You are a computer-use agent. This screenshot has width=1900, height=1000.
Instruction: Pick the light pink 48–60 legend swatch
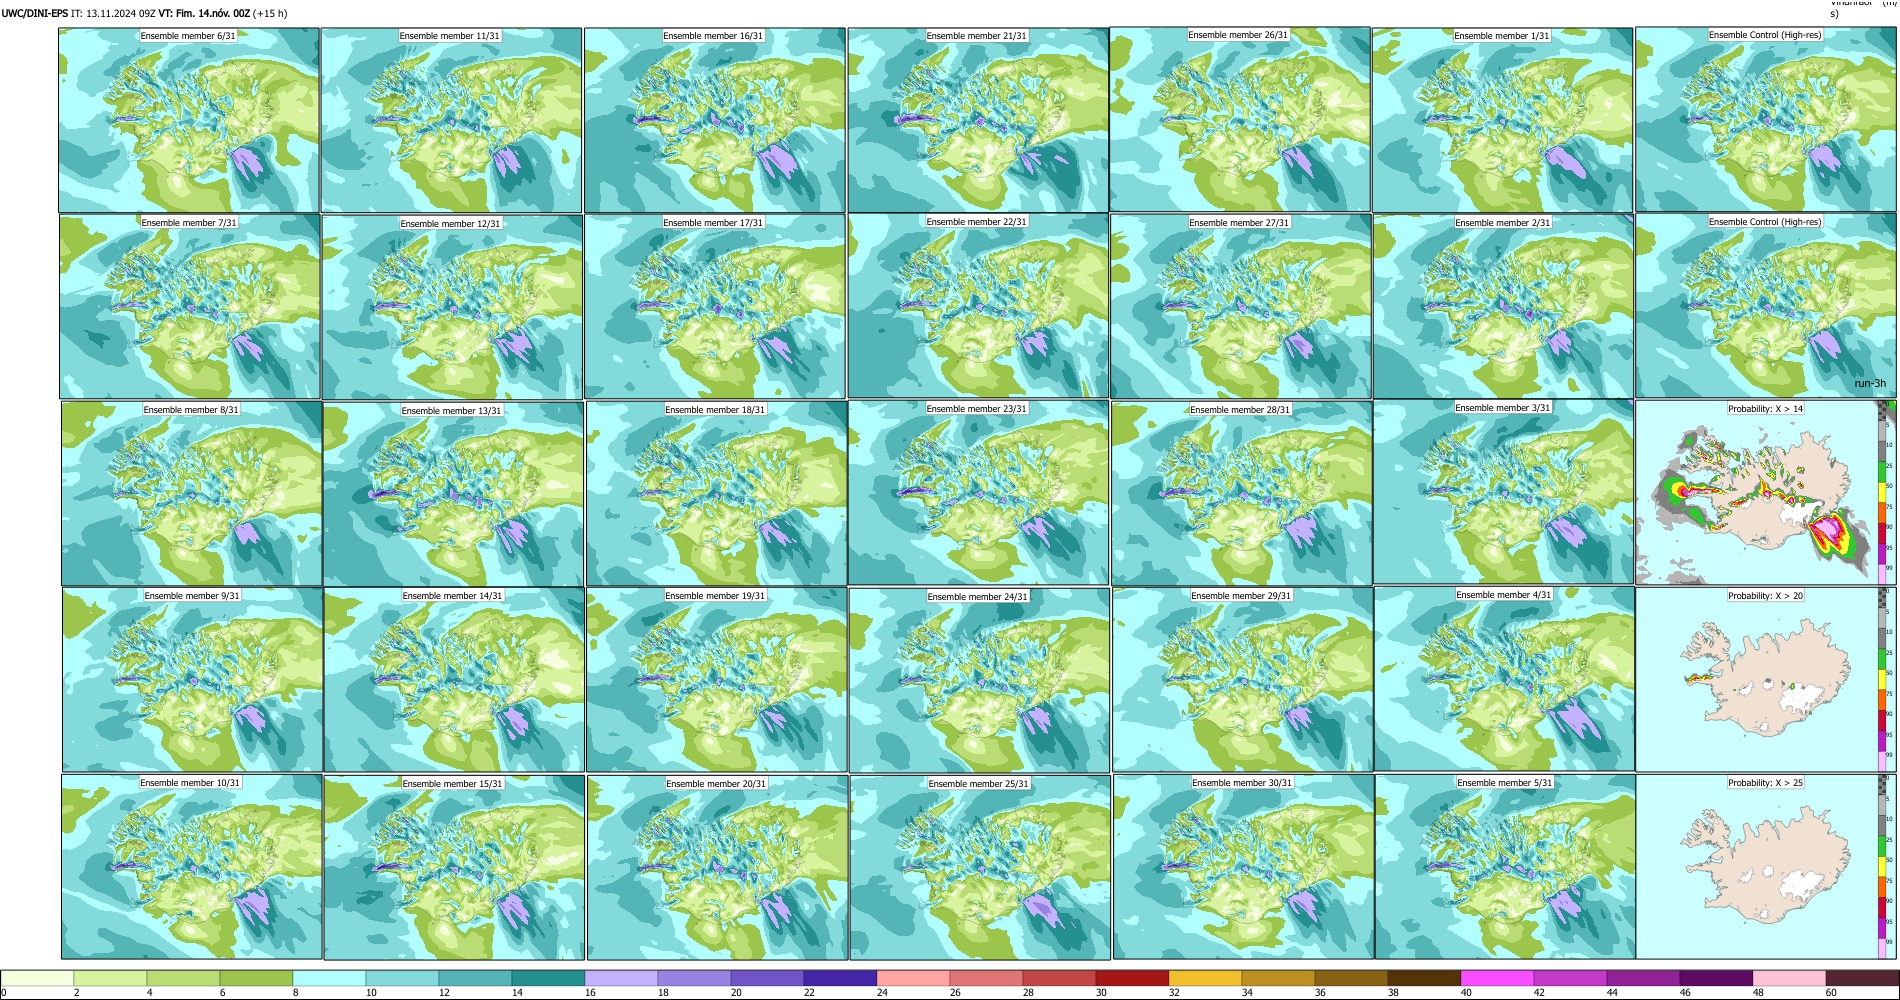tap(1789, 978)
